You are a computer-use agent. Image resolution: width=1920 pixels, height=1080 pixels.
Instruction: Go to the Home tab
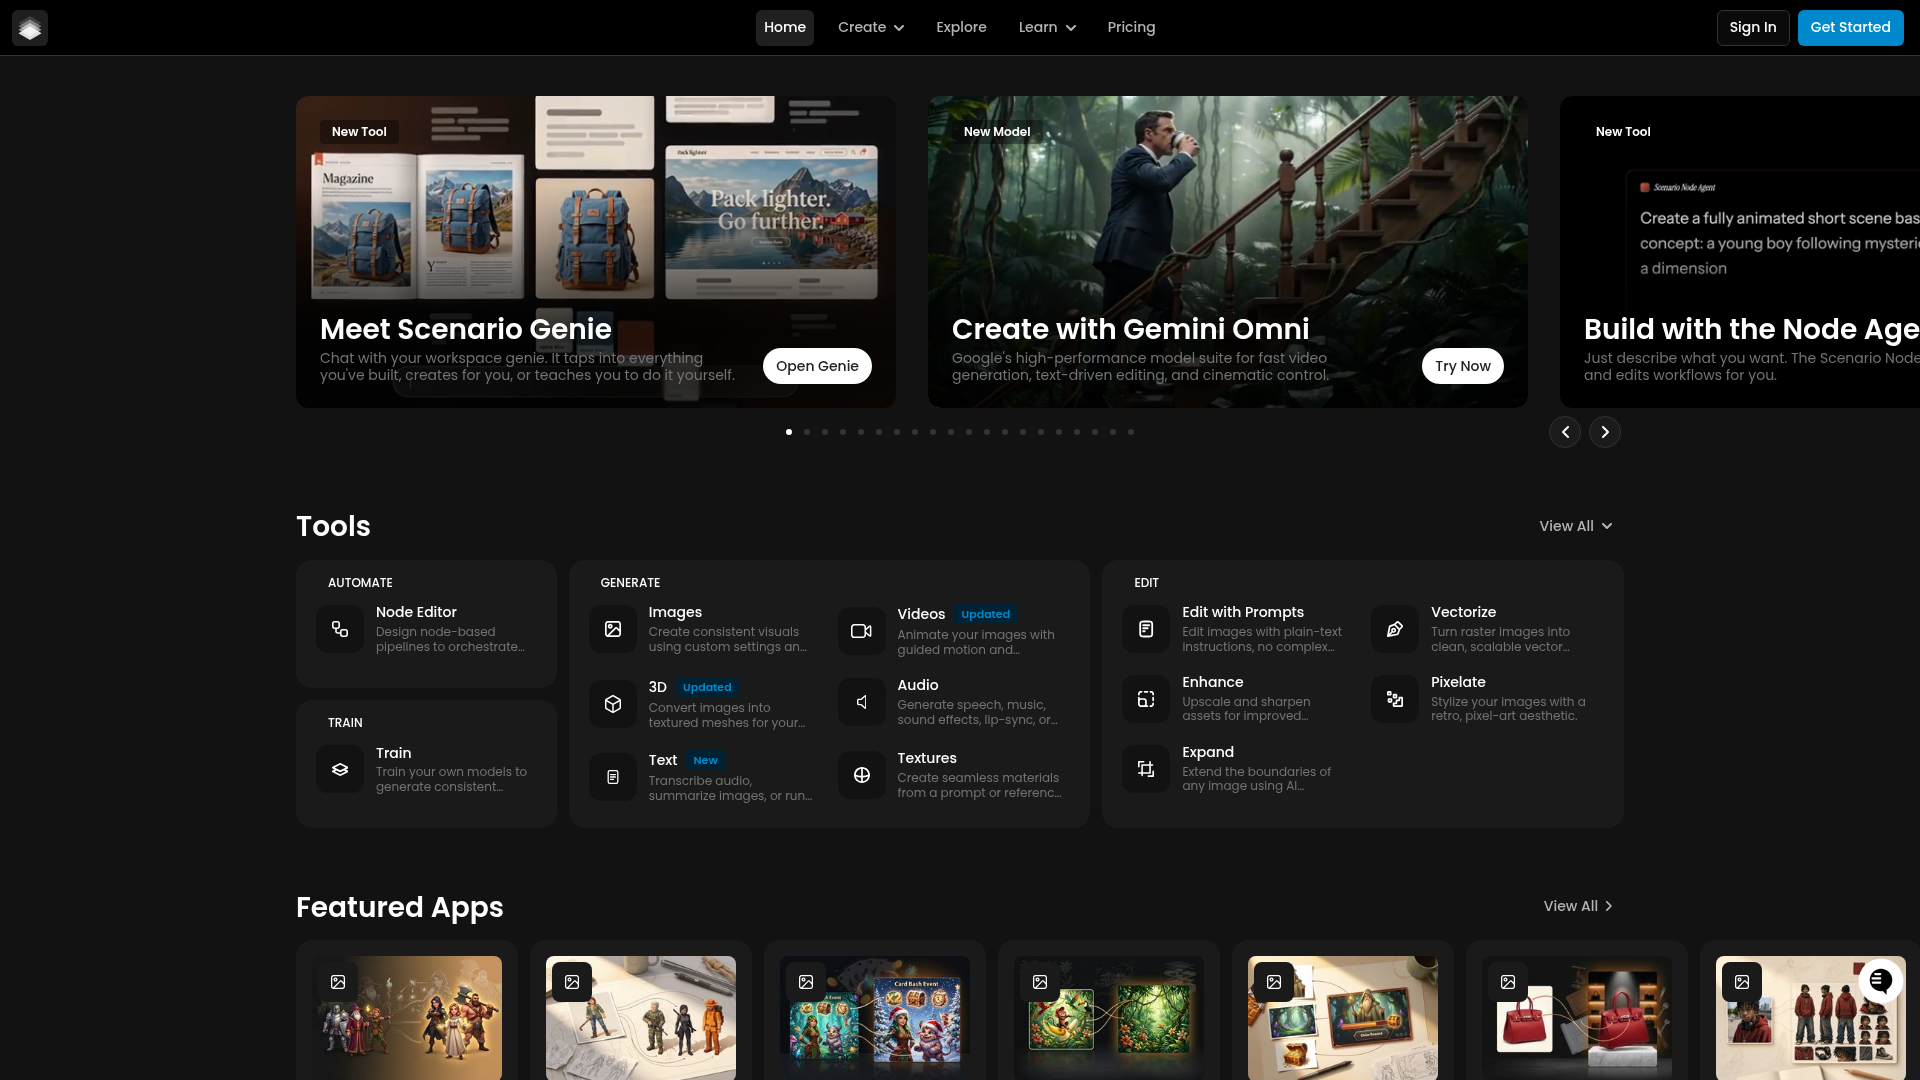coord(785,28)
